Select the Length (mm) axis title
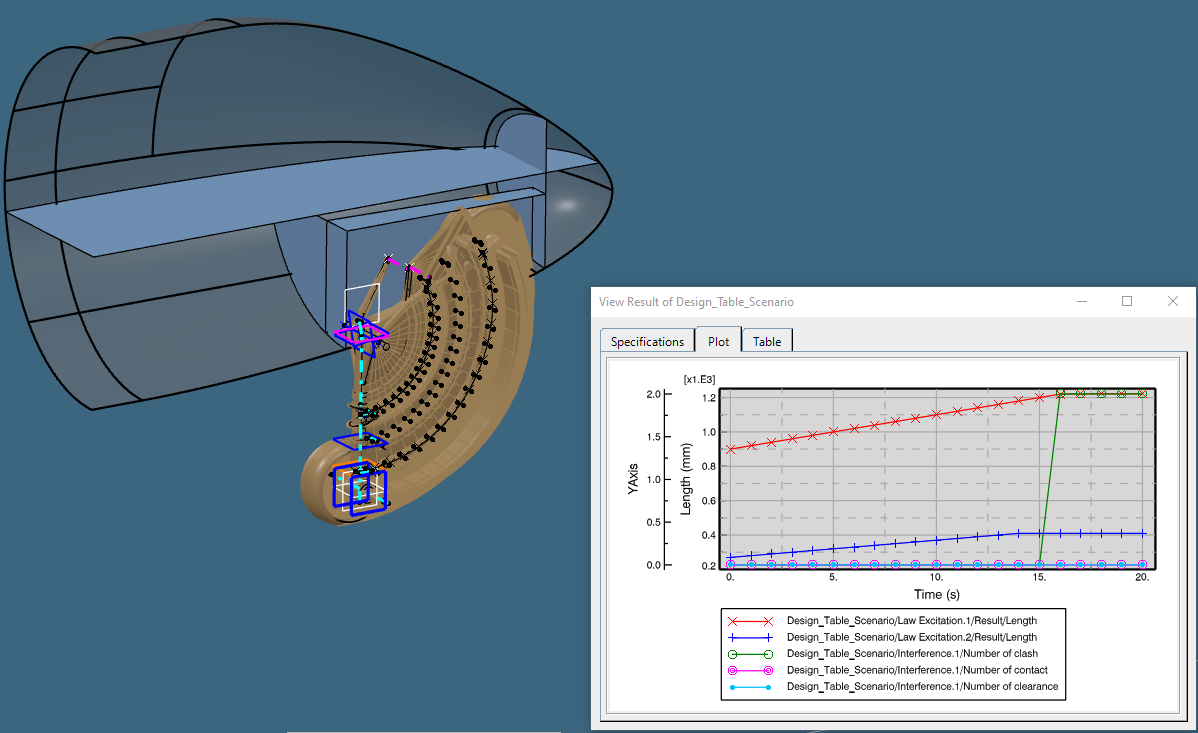 pos(686,479)
